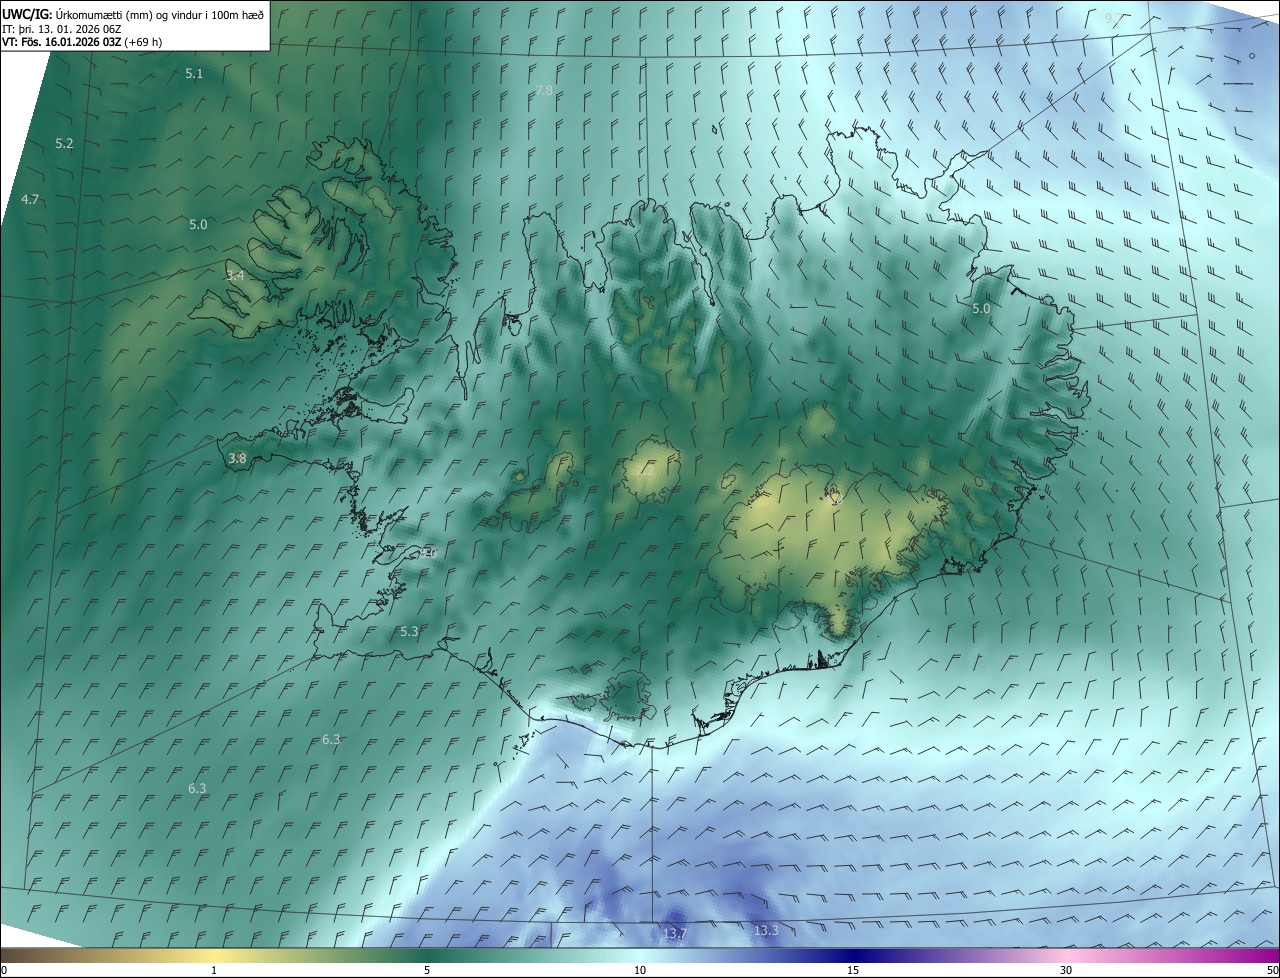
Task: Click the 9.7 value label
Action: [1113, 18]
